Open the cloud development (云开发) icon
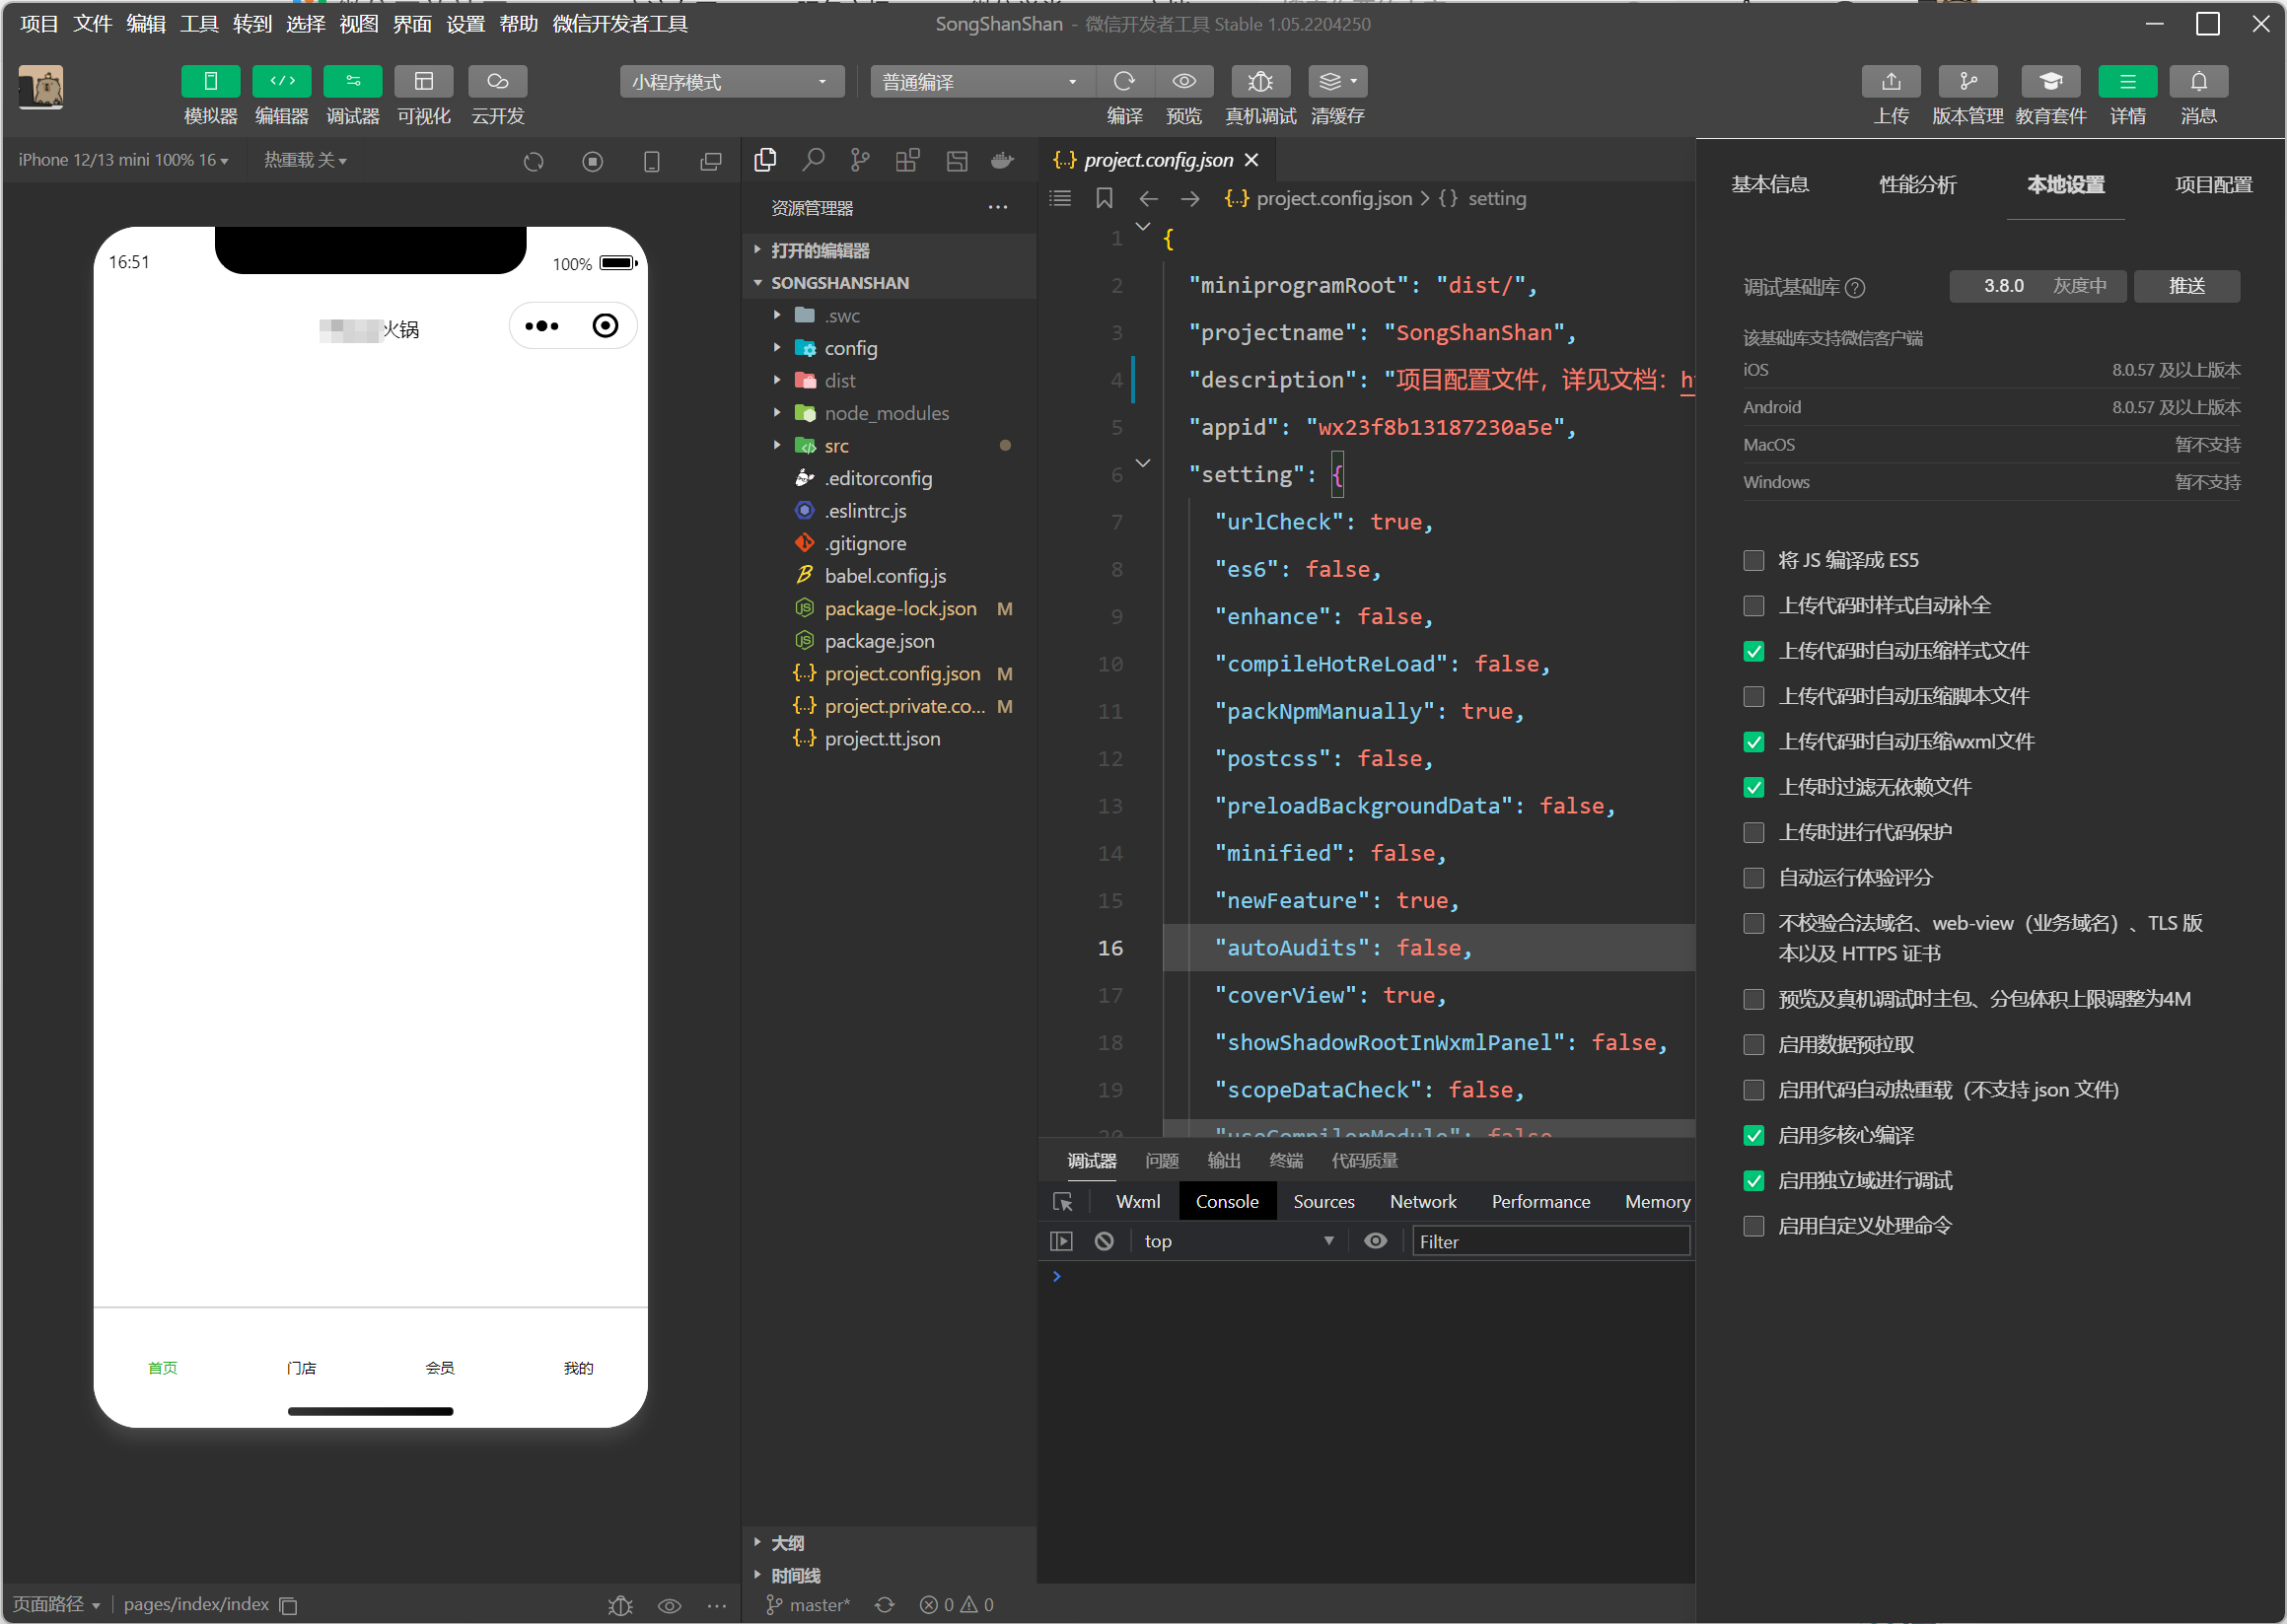This screenshot has height=1624, width=2287. click(497, 82)
